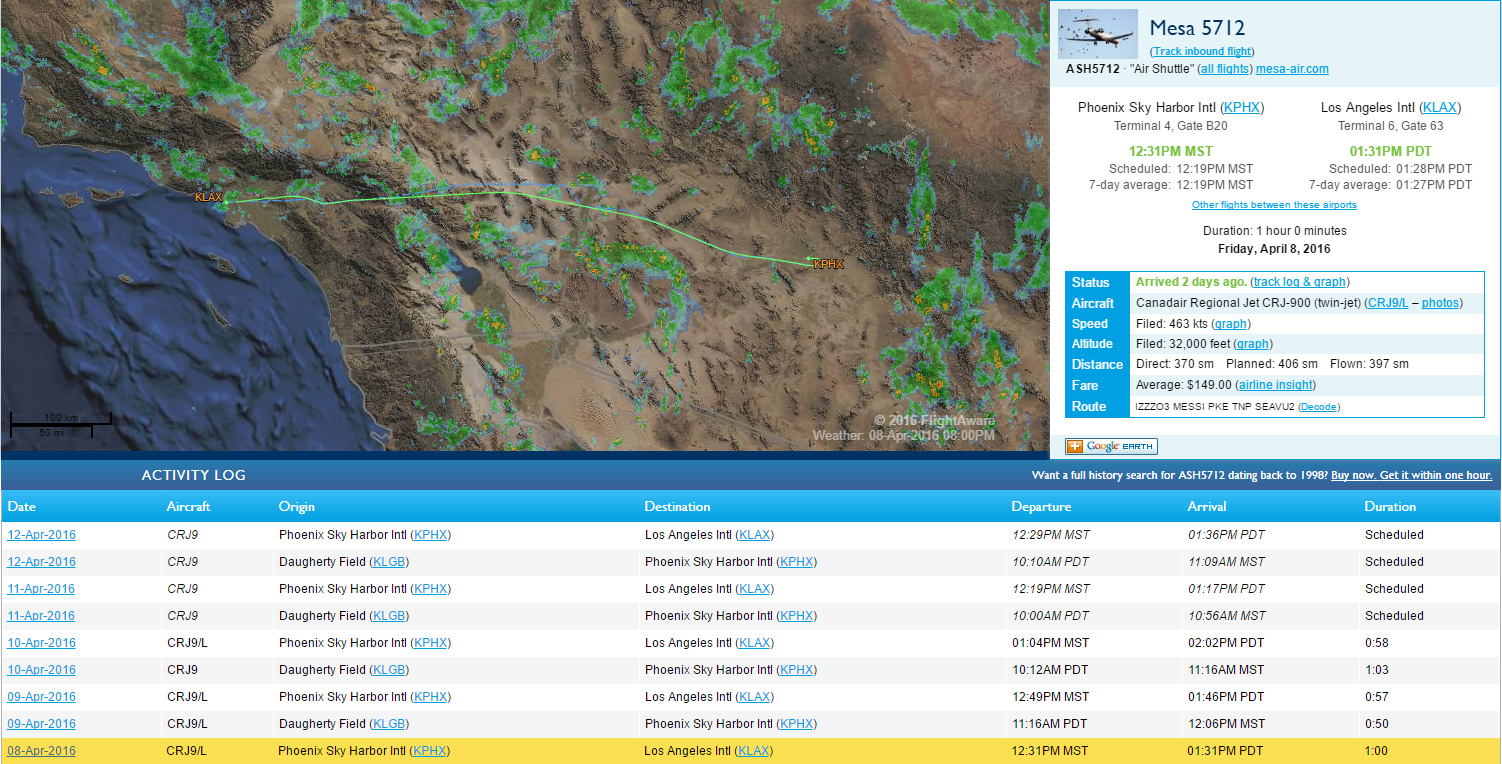Image resolution: width=1502 pixels, height=764 pixels.
Task: Open the 12-Apr-2016 flight departing 12:29PM MST
Action: [41, 535]
